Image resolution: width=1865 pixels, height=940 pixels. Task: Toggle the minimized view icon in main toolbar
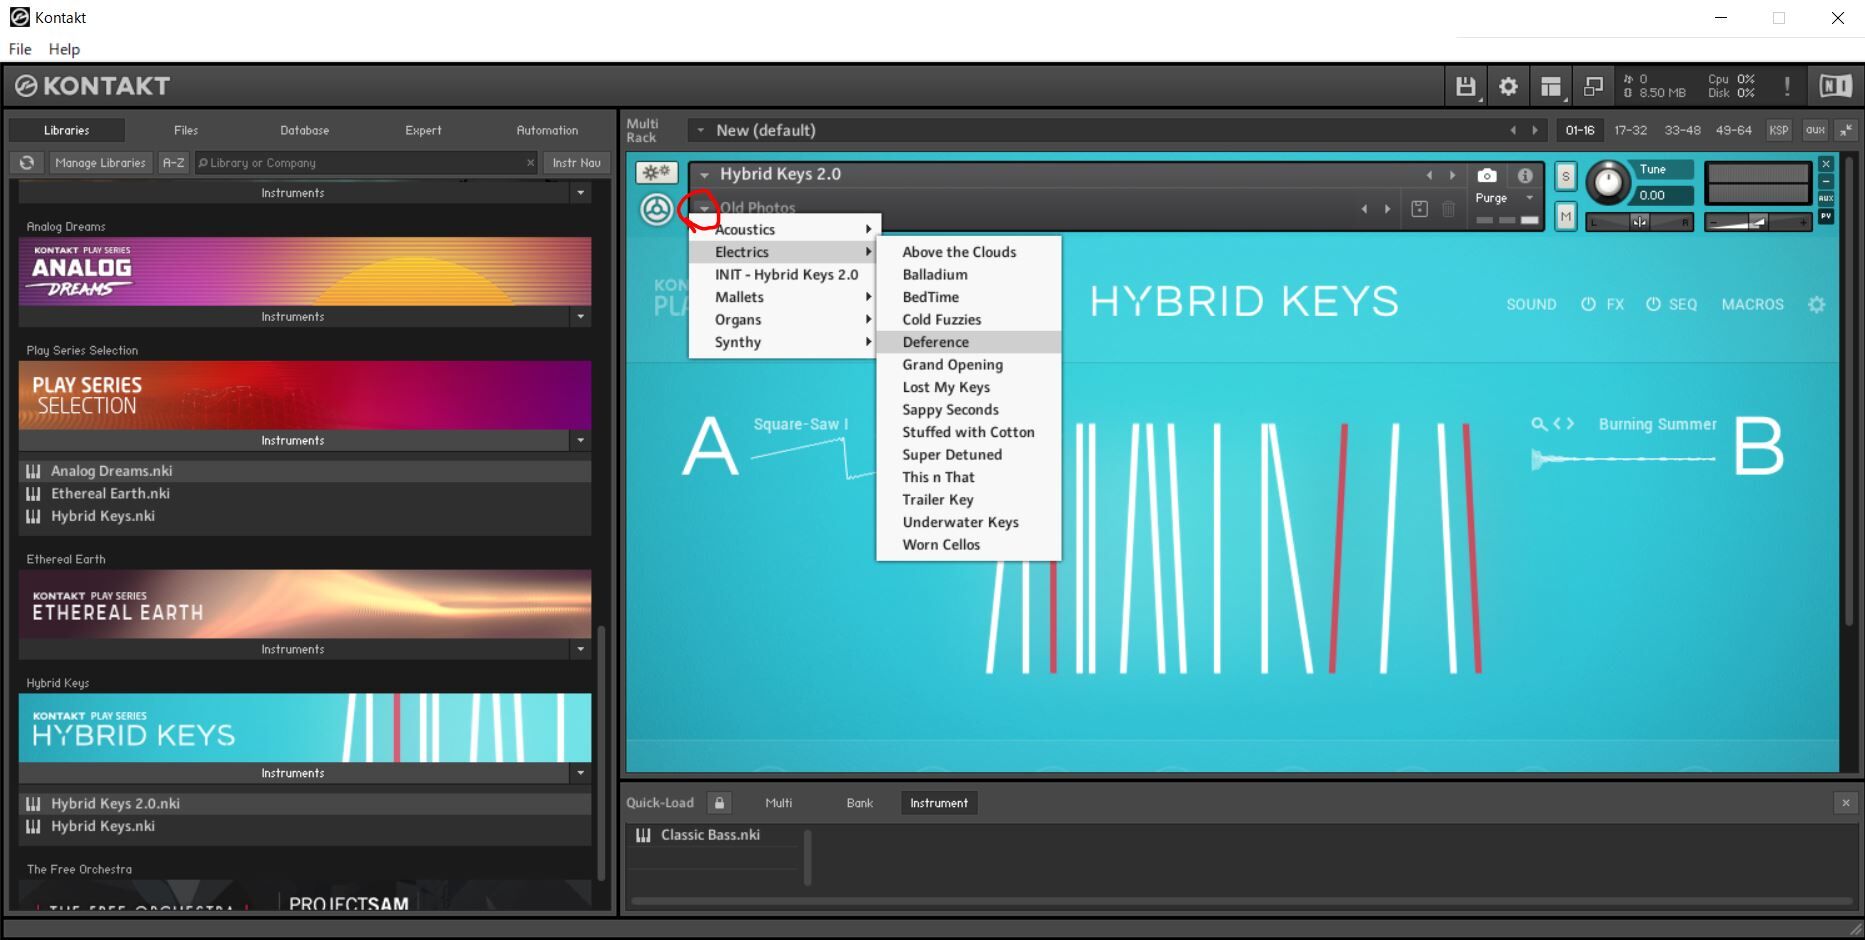(x=1593, y=87)
